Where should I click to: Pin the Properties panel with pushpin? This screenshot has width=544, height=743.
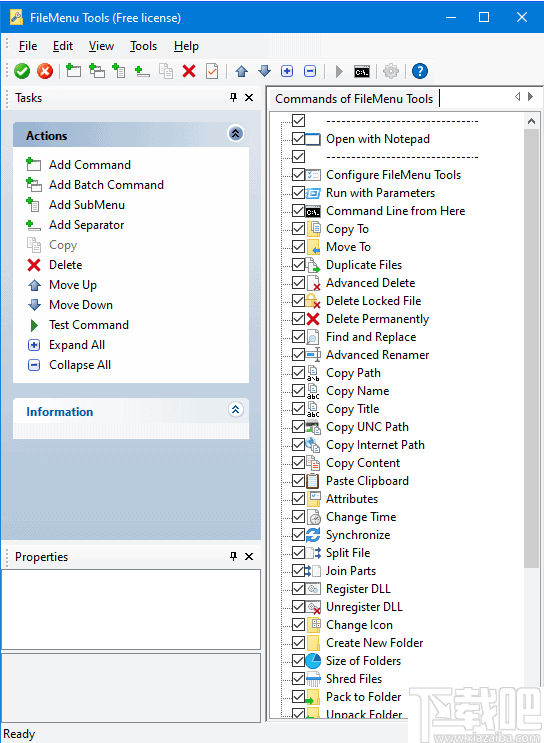click(x=233, y=556)
